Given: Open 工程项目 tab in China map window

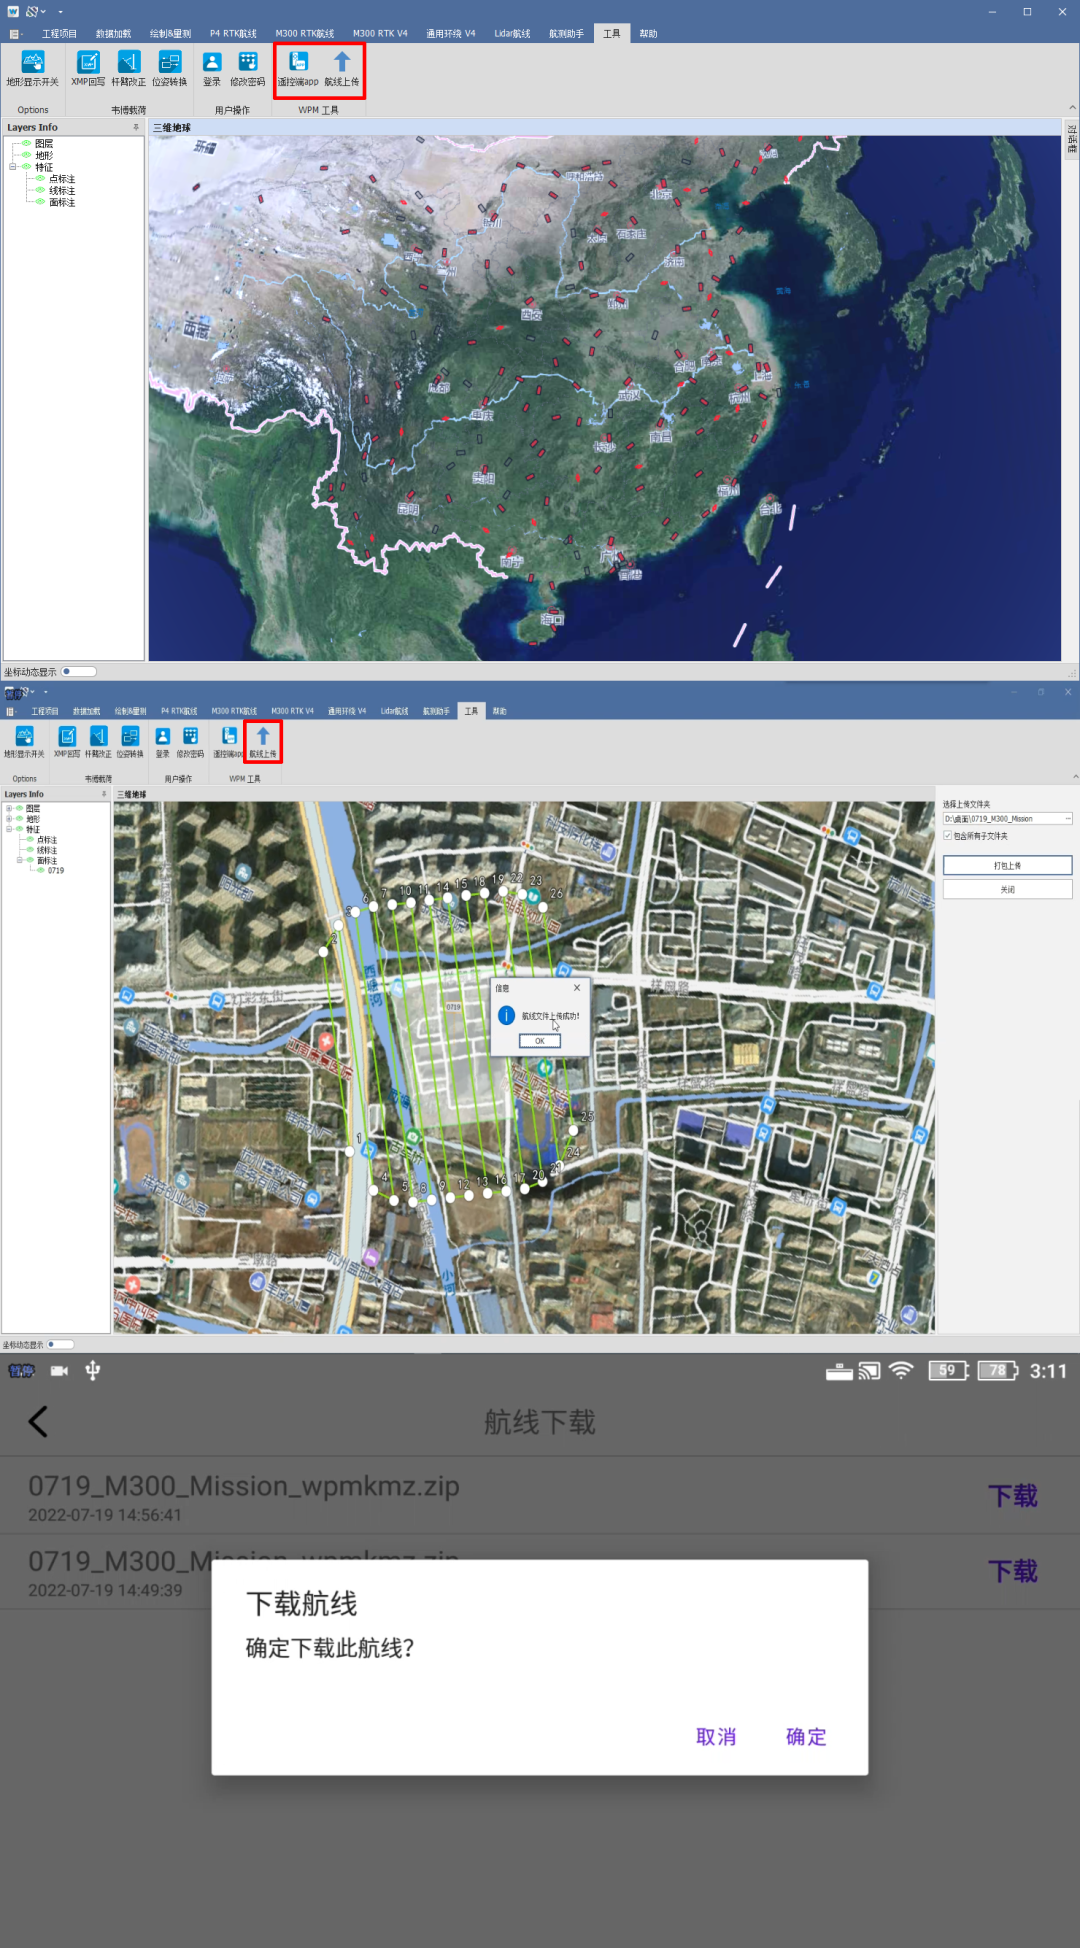Looking at the screenshot, I should point(59,34).
